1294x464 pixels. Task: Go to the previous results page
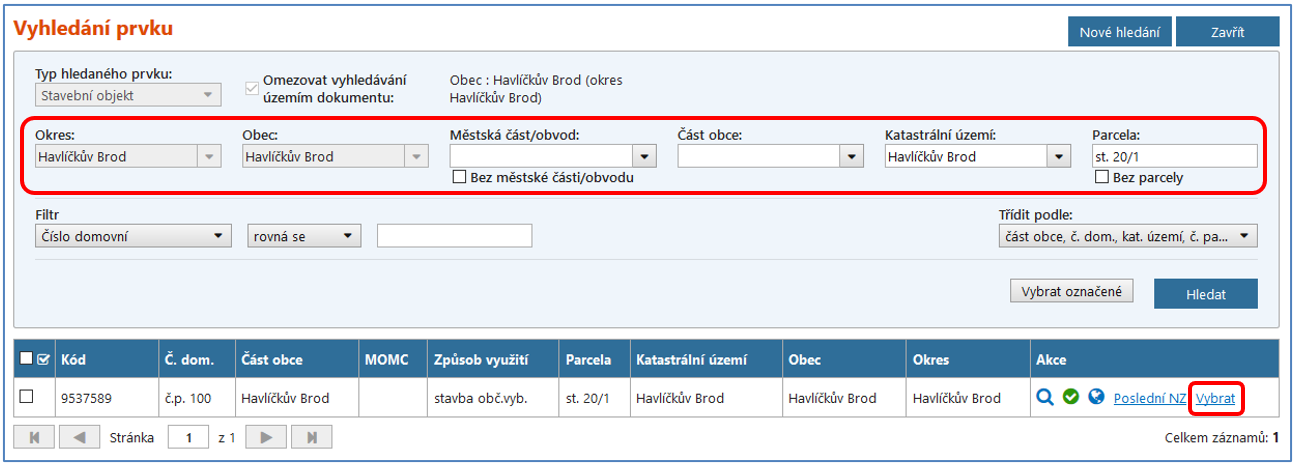[82, 437]
